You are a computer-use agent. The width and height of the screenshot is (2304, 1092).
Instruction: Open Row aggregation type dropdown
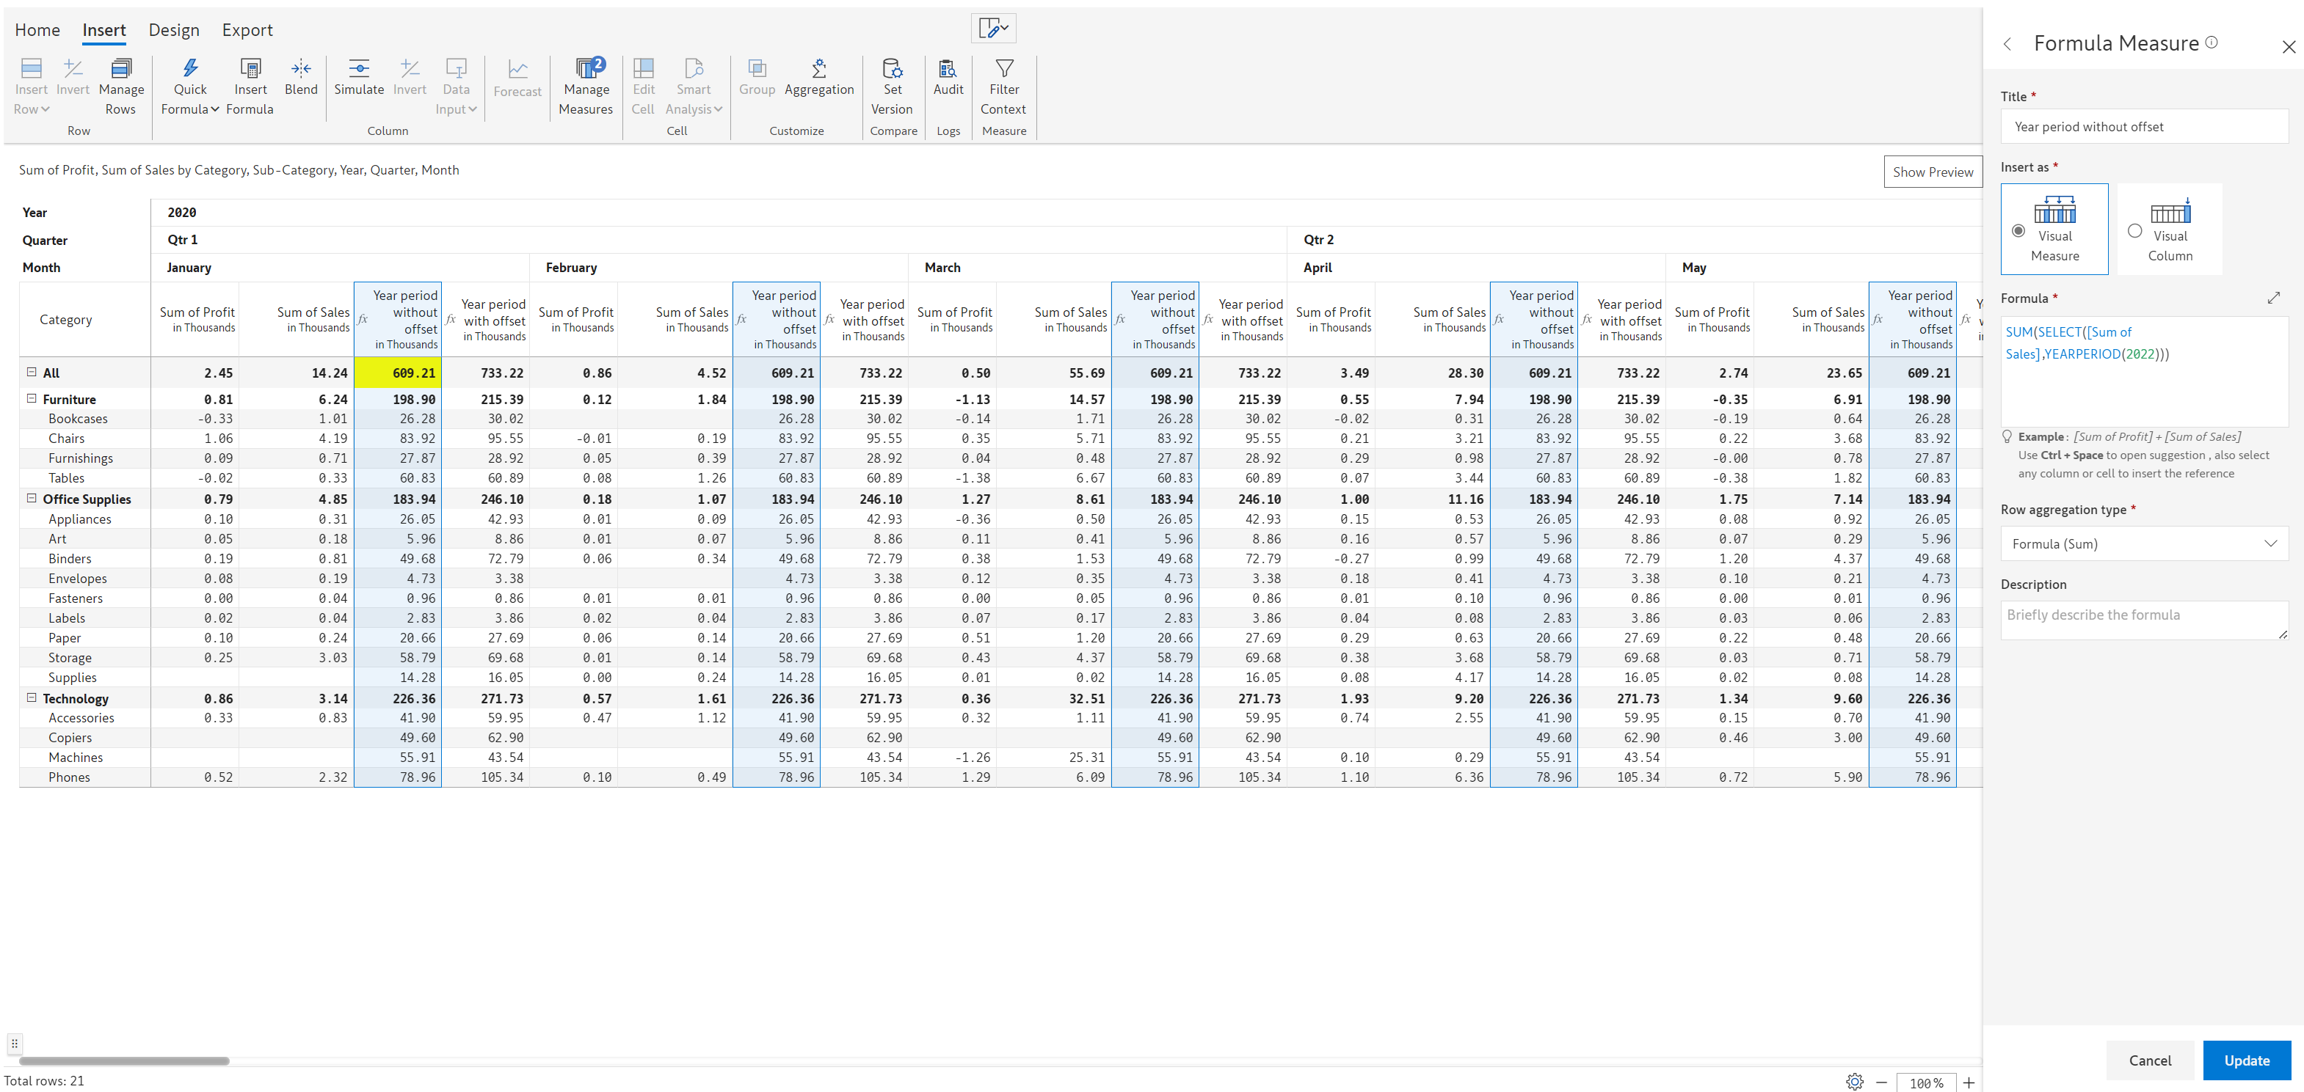[2143, 544]
